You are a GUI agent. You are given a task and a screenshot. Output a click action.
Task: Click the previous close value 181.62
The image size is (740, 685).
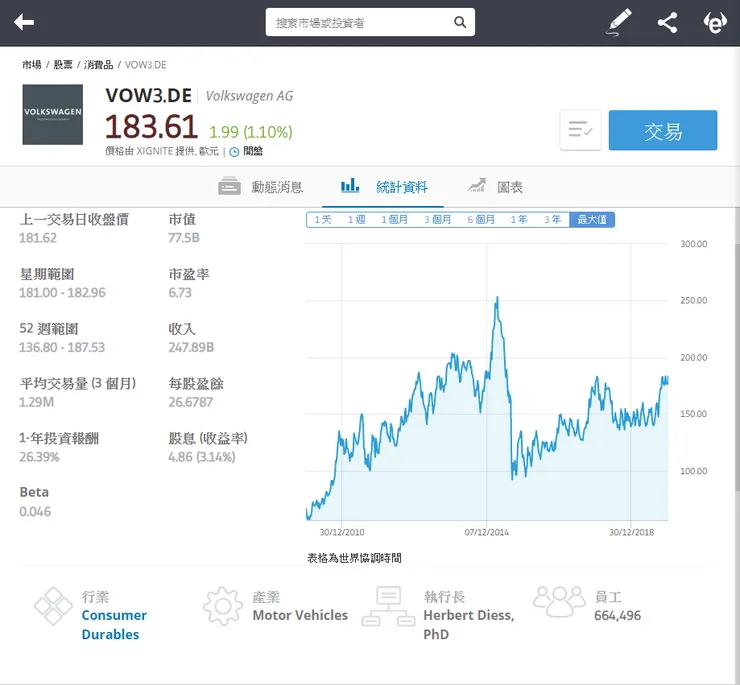[x=38, y=237]
